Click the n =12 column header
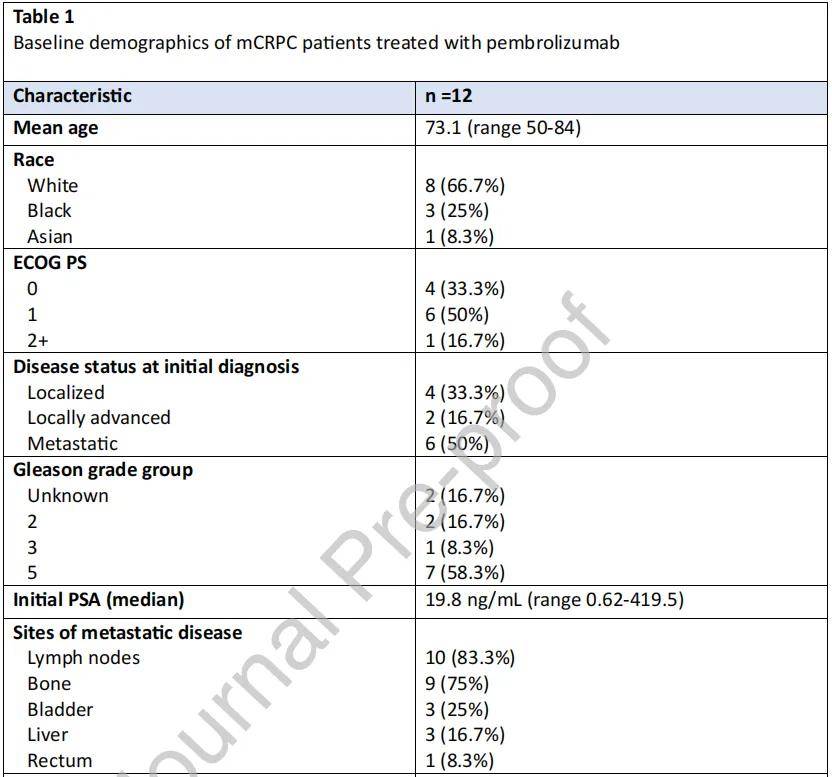 pos(448,96)
